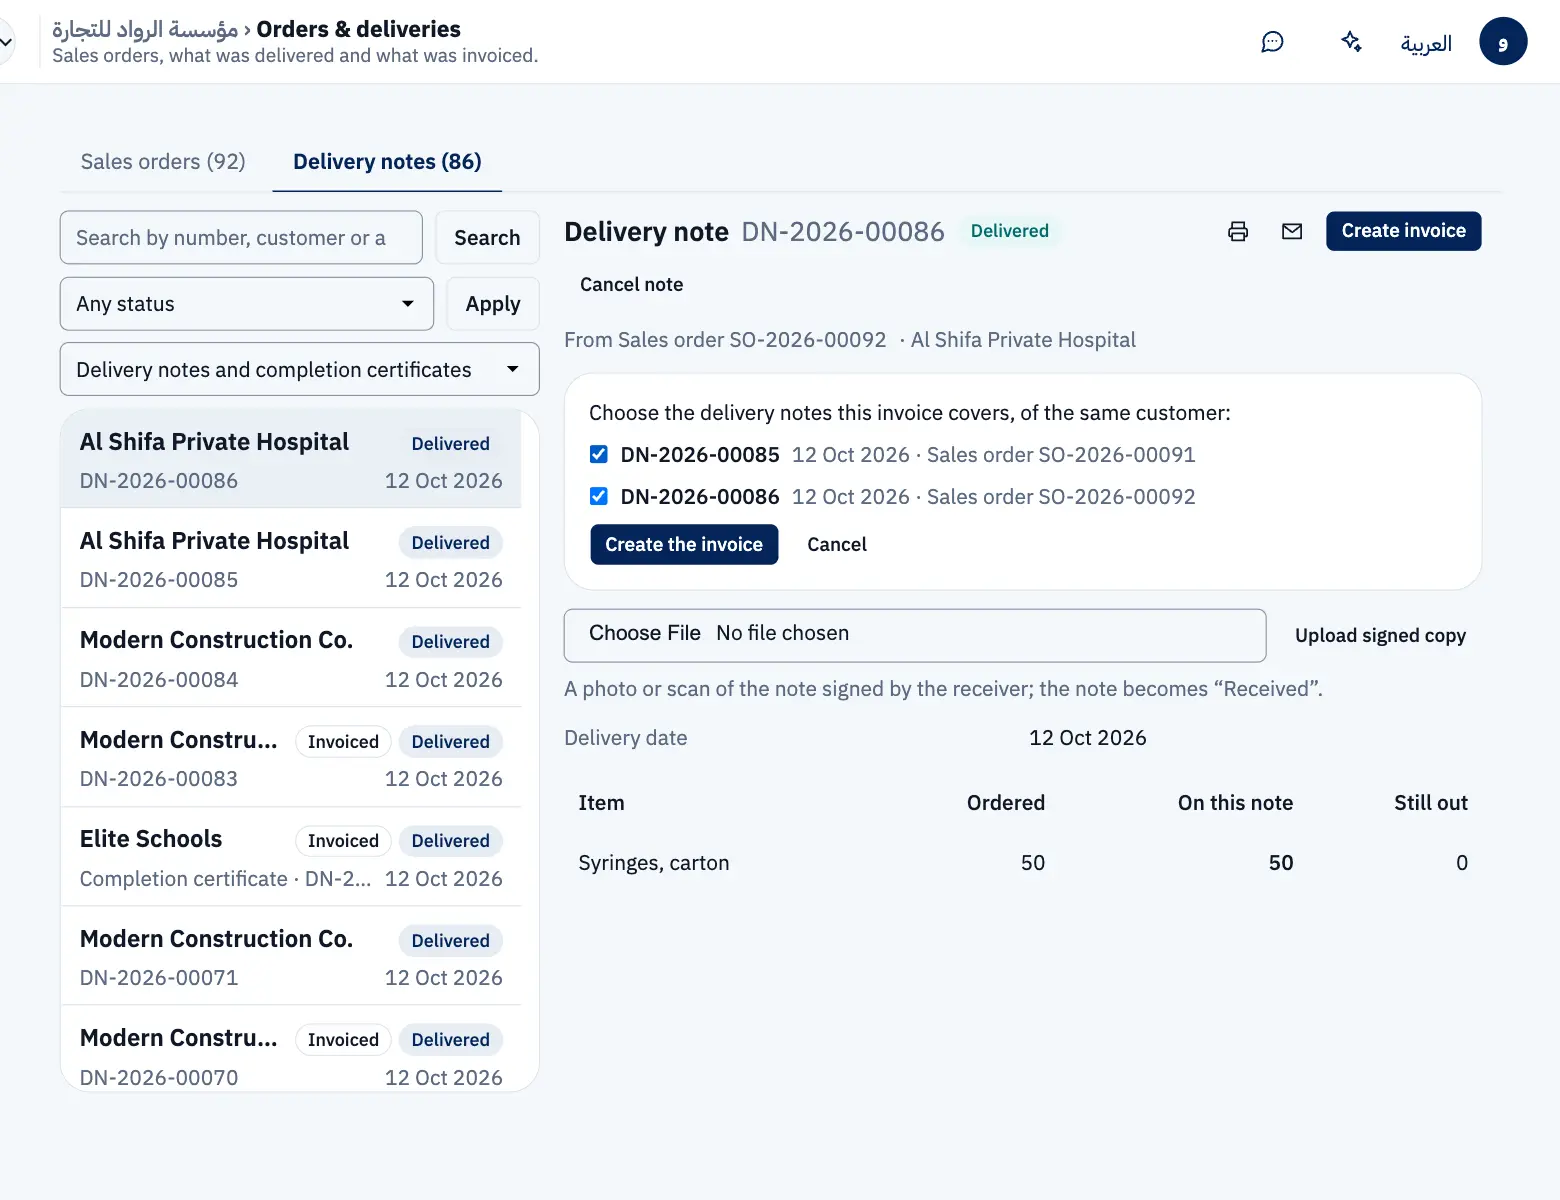Open DN-2026-00083 delivery note row
This screenshot has width=1560, height=1200.
pos(291,758)
